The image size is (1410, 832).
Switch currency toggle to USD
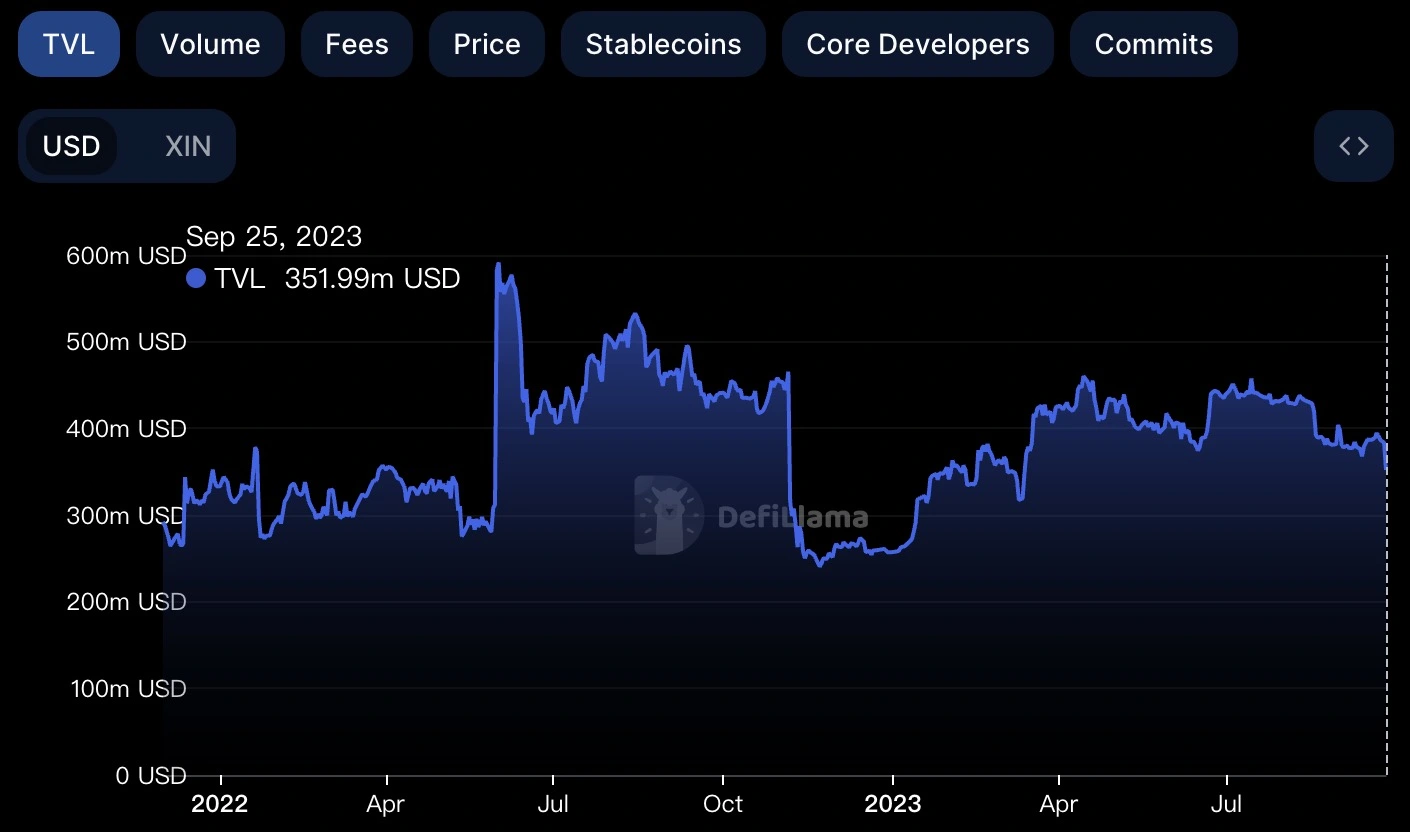click(72, 146)
